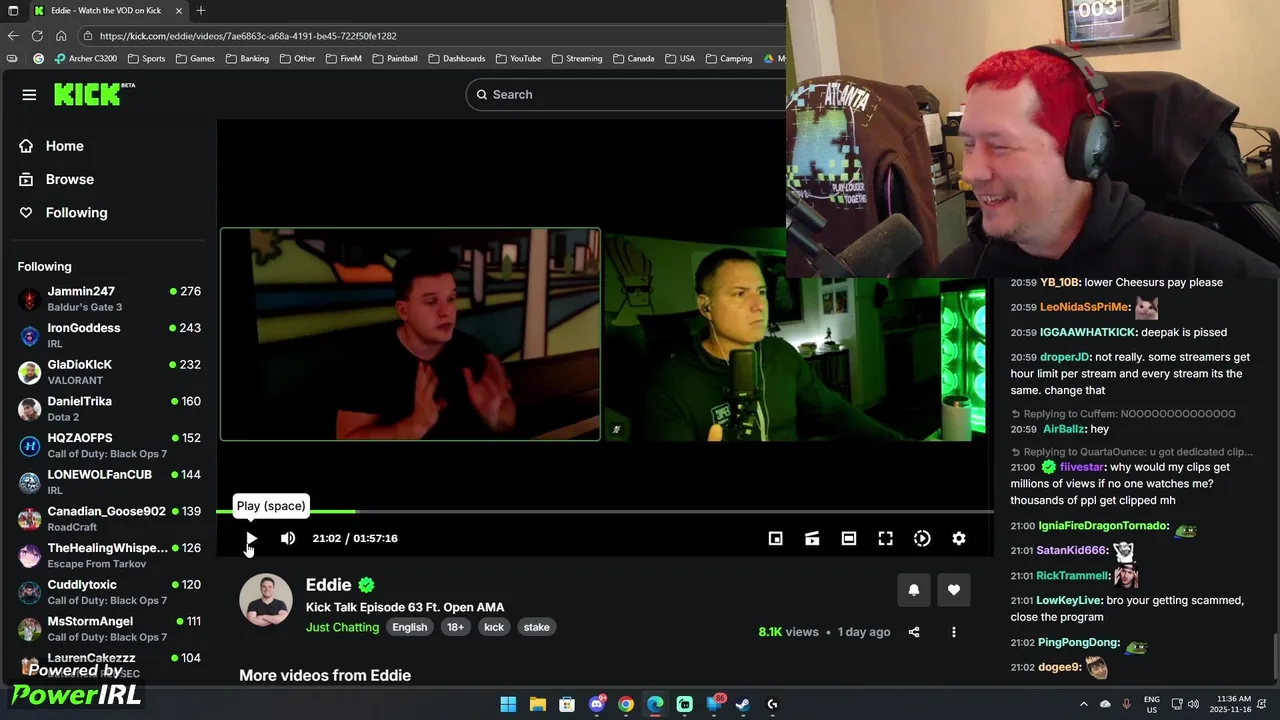The image size is (1280, 720).
Task: Open the Kick hamburger sidebar menu
Action: pyautogui.click(x=29, y=94)
